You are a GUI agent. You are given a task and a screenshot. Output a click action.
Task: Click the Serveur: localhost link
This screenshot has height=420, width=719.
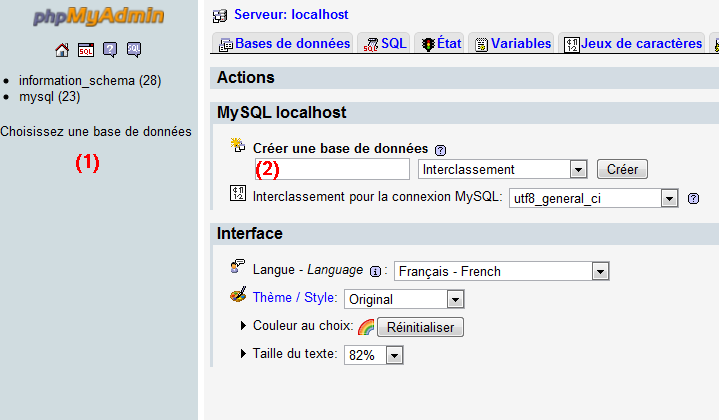pos(291,15)
